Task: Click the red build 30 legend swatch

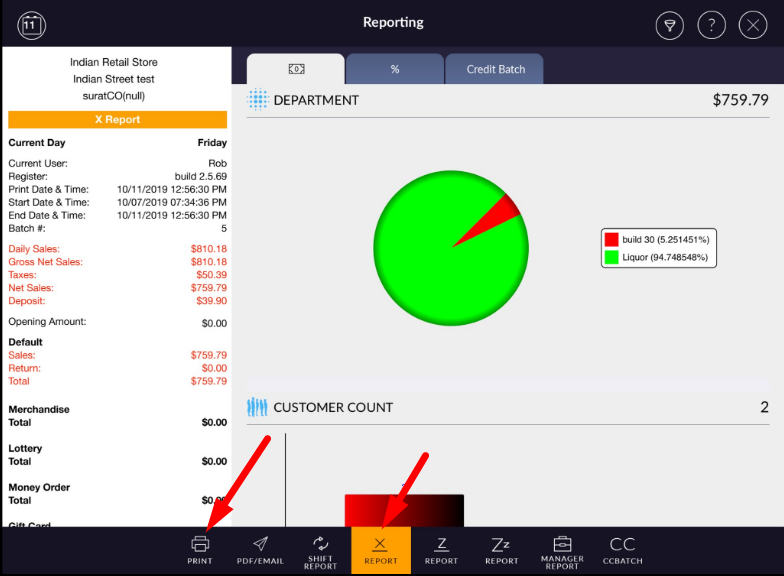Action: (x=611, y=240)
